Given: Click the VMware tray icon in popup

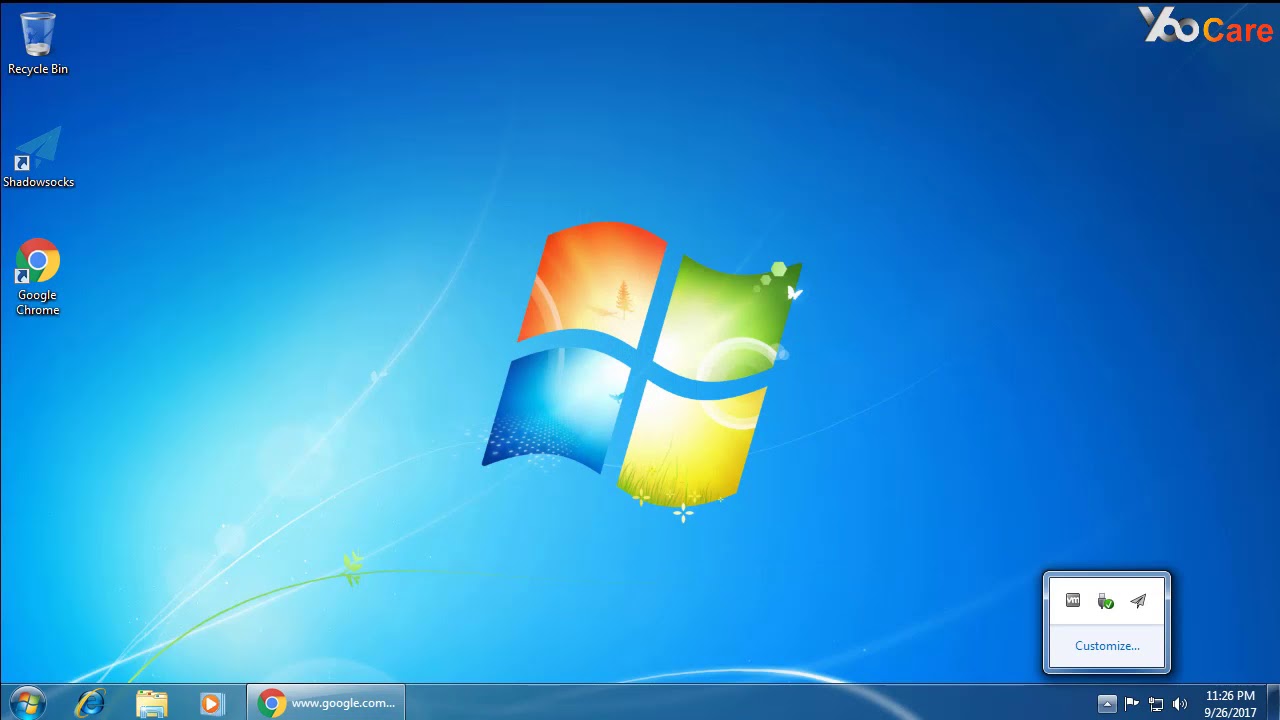Looking at the screenshot, I should coord(1073,601).
